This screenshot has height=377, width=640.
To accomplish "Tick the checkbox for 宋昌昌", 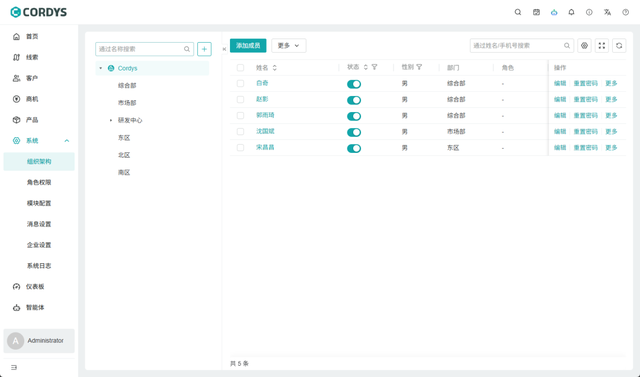I will (240, 148).
